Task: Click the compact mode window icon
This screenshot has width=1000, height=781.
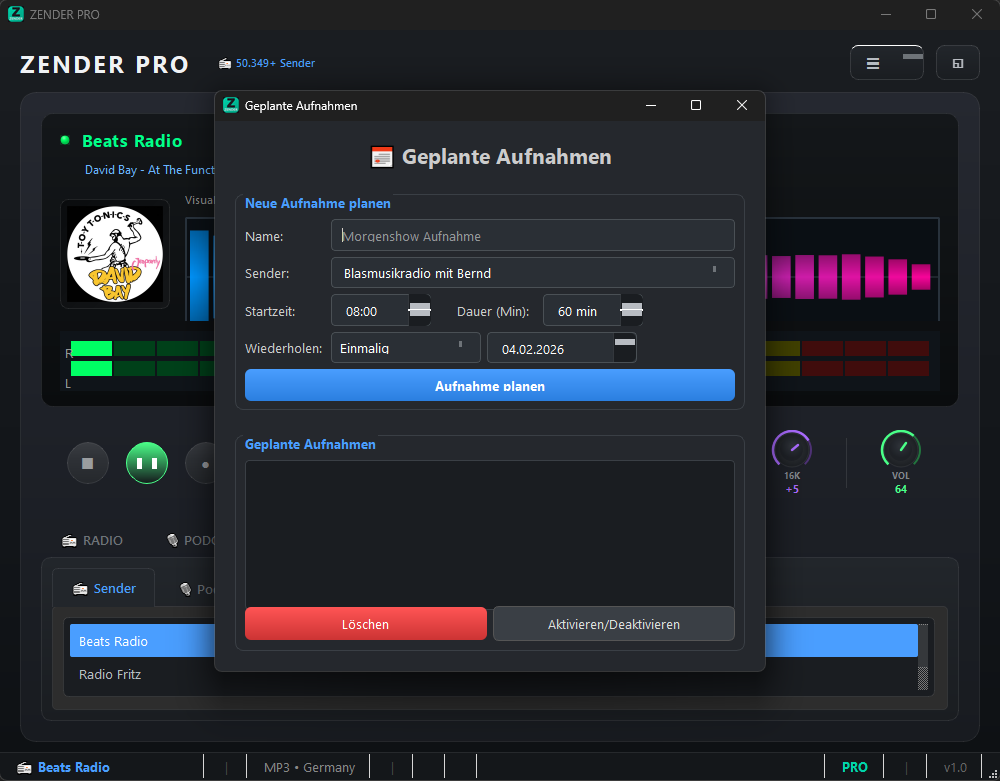Action: pyautogui.click(x=957, y=63)
